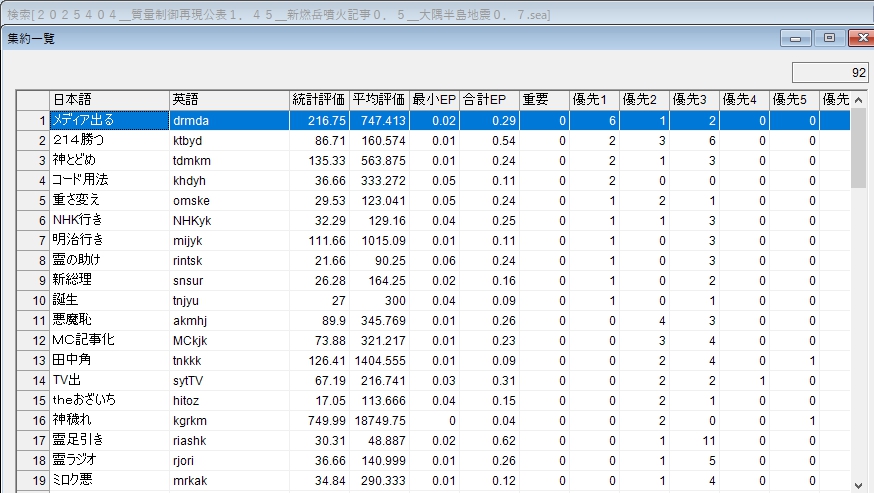Select the ミロク悪 cell
Image resolution: width=874 pixels, height=493 pixels.
[x=109, y=481]
